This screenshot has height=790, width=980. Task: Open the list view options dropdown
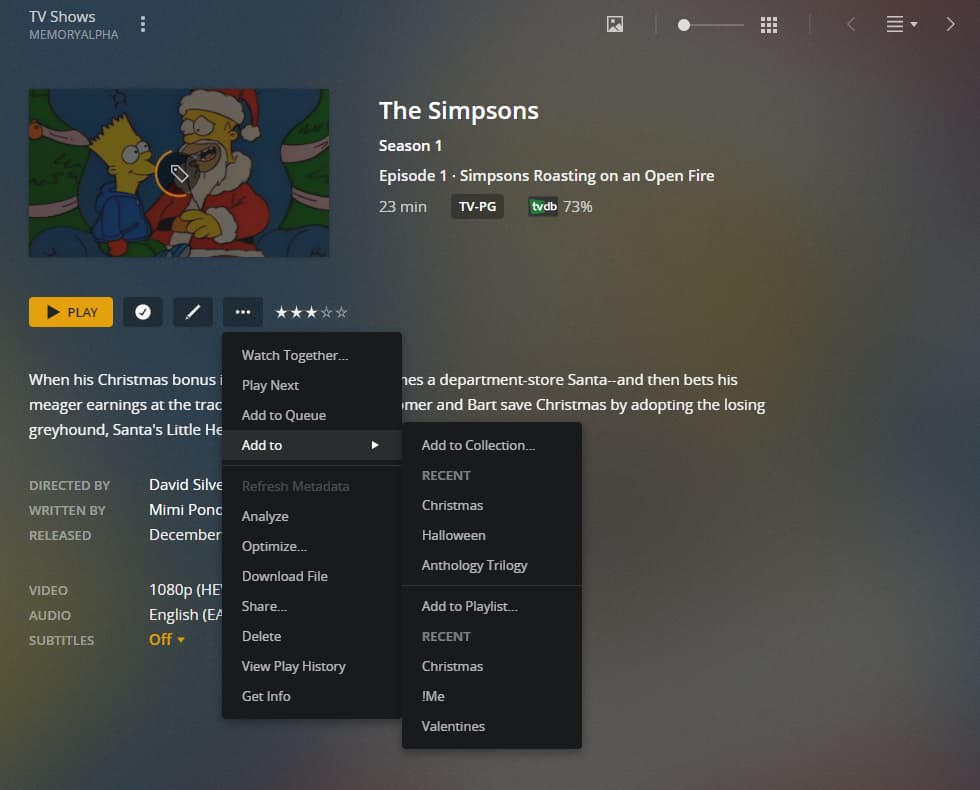[x=901, y=24]
